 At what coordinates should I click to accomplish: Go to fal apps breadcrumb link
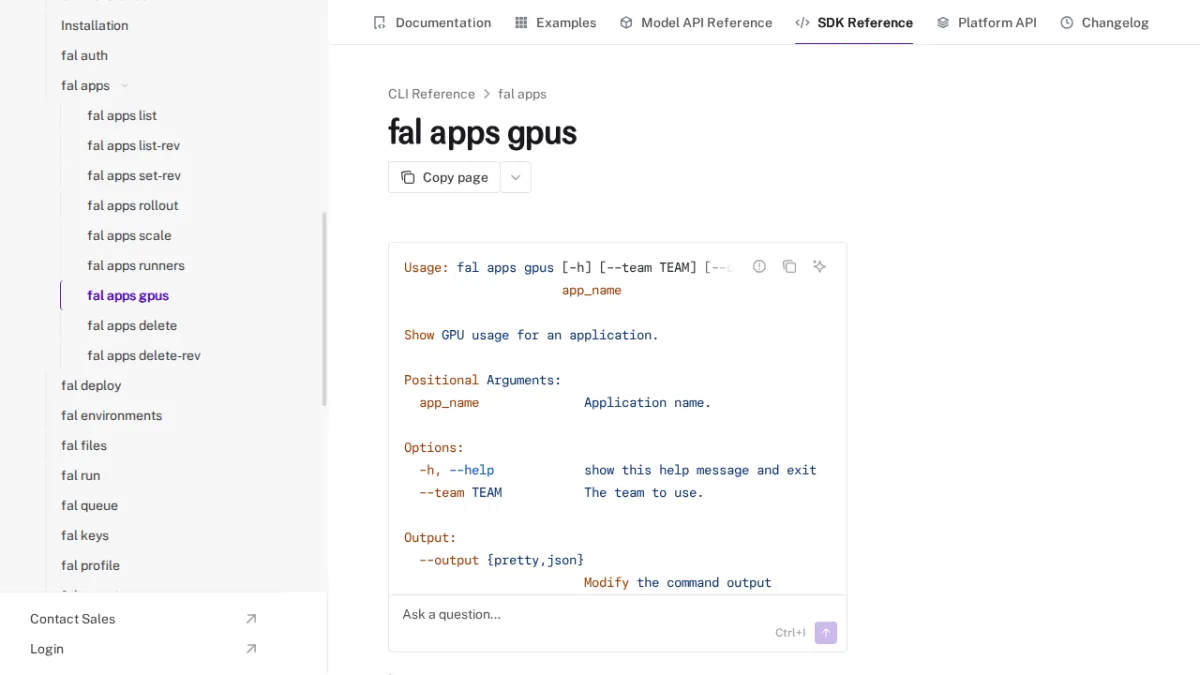point(522,94)
